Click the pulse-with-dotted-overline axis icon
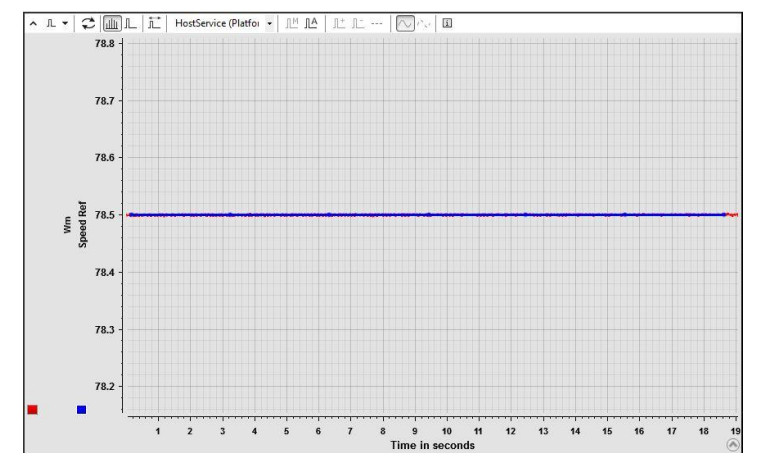773x460 pixels. click(x=153, y=20)
